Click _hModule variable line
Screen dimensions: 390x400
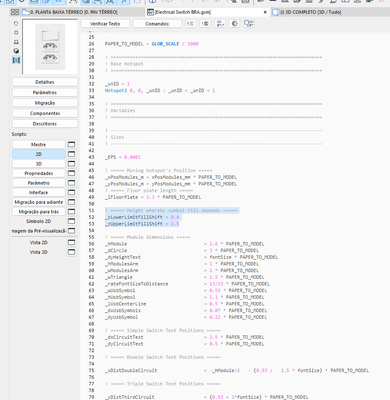pos(184,244)
